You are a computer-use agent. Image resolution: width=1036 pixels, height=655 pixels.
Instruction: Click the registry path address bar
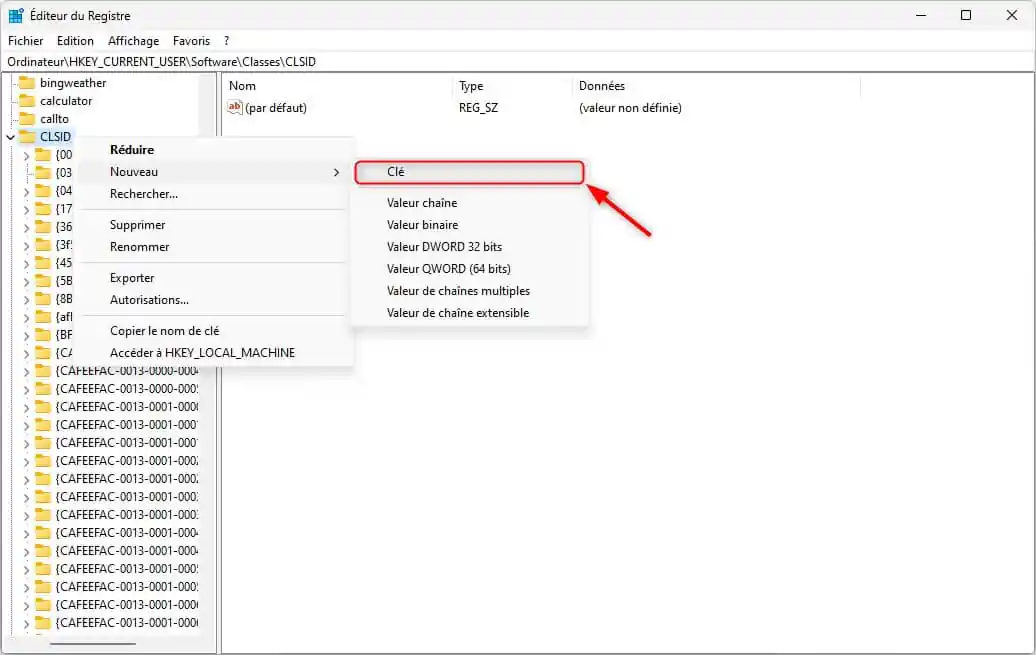(x=517, y=61)
